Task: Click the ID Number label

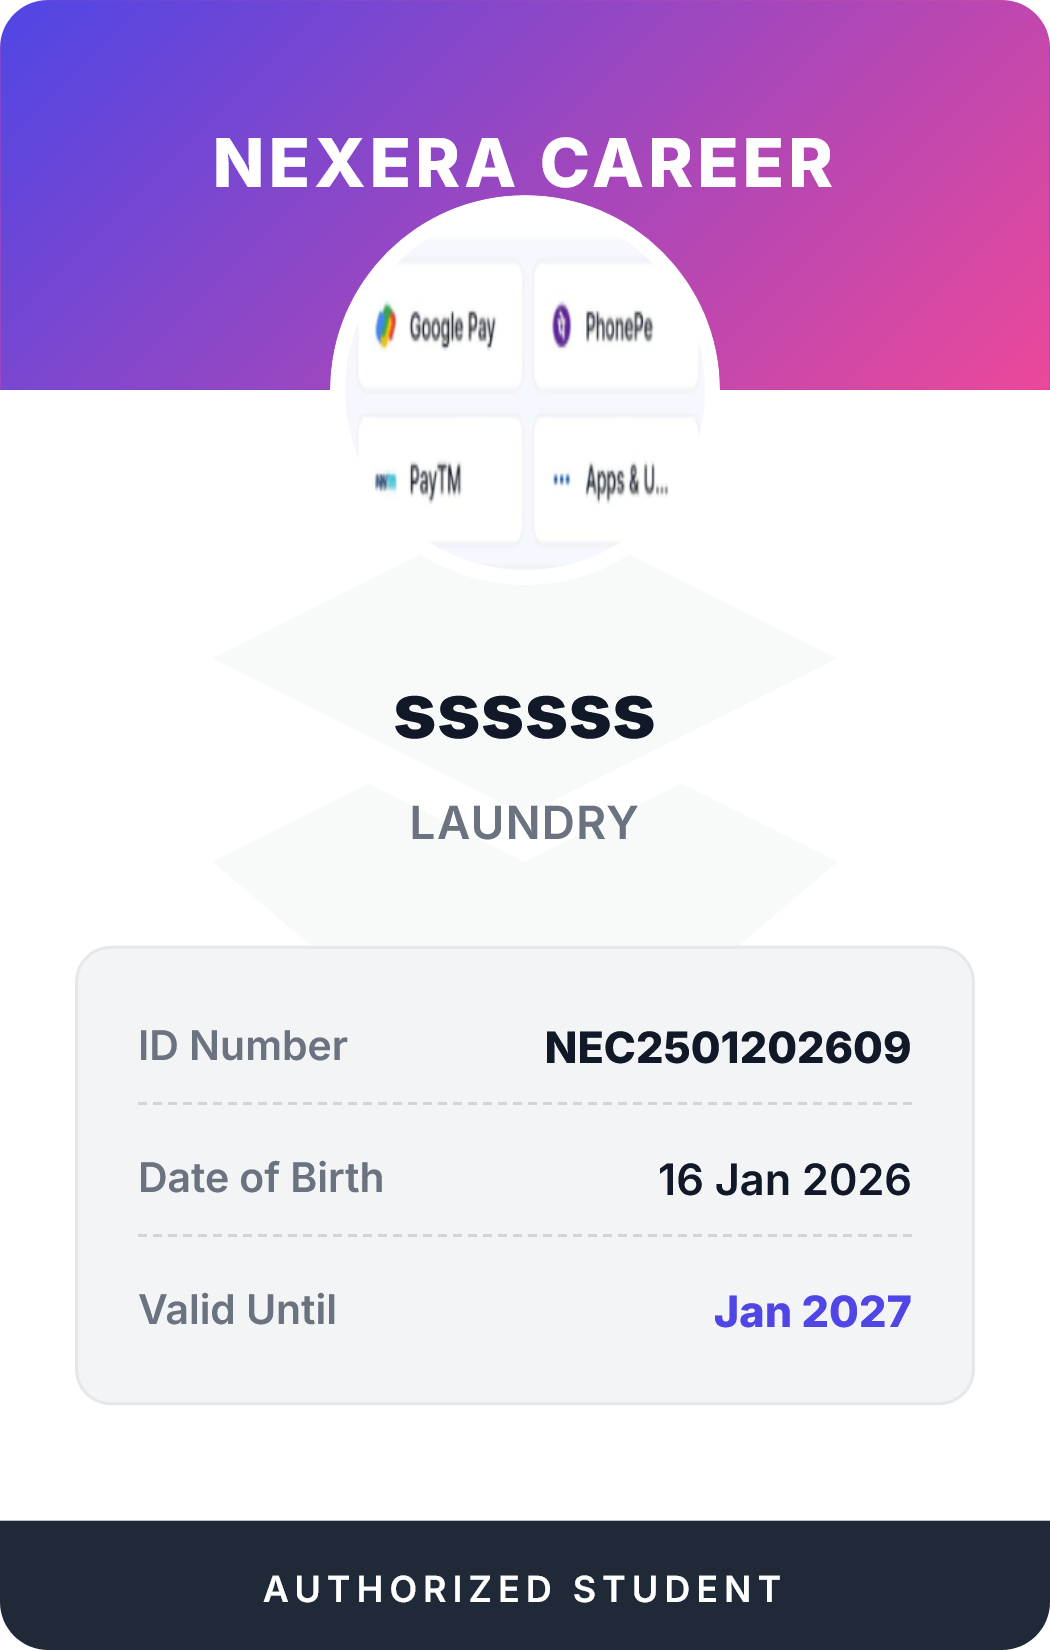Action: [x=243, y=1046]
